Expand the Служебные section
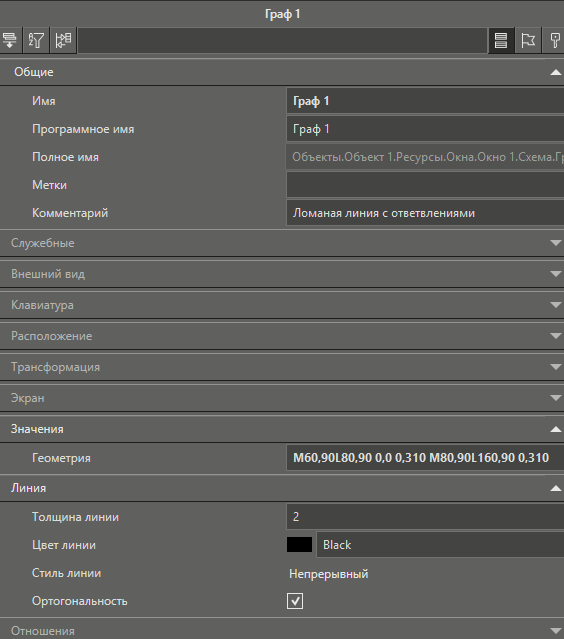 click(555, 243)
